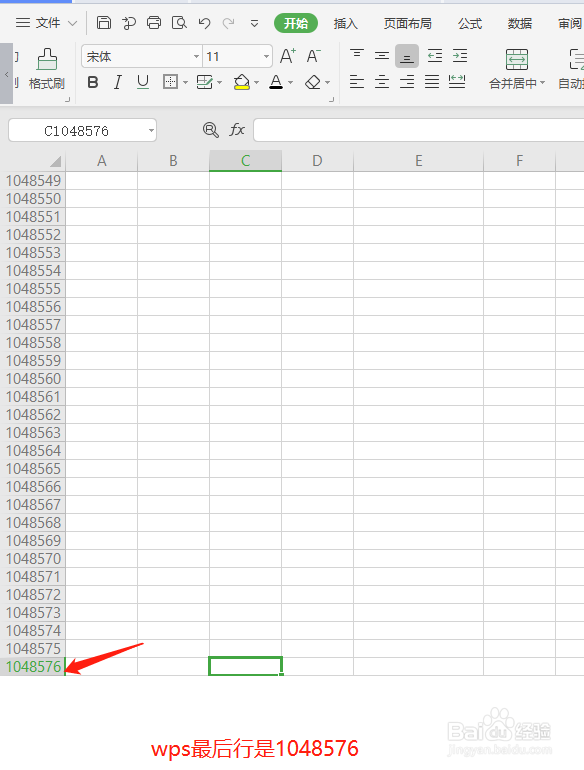Image resolution: width=584 pixels, height=770 pixels.
Task: Expand quick access toolbar options
Action: coord(254,24)
